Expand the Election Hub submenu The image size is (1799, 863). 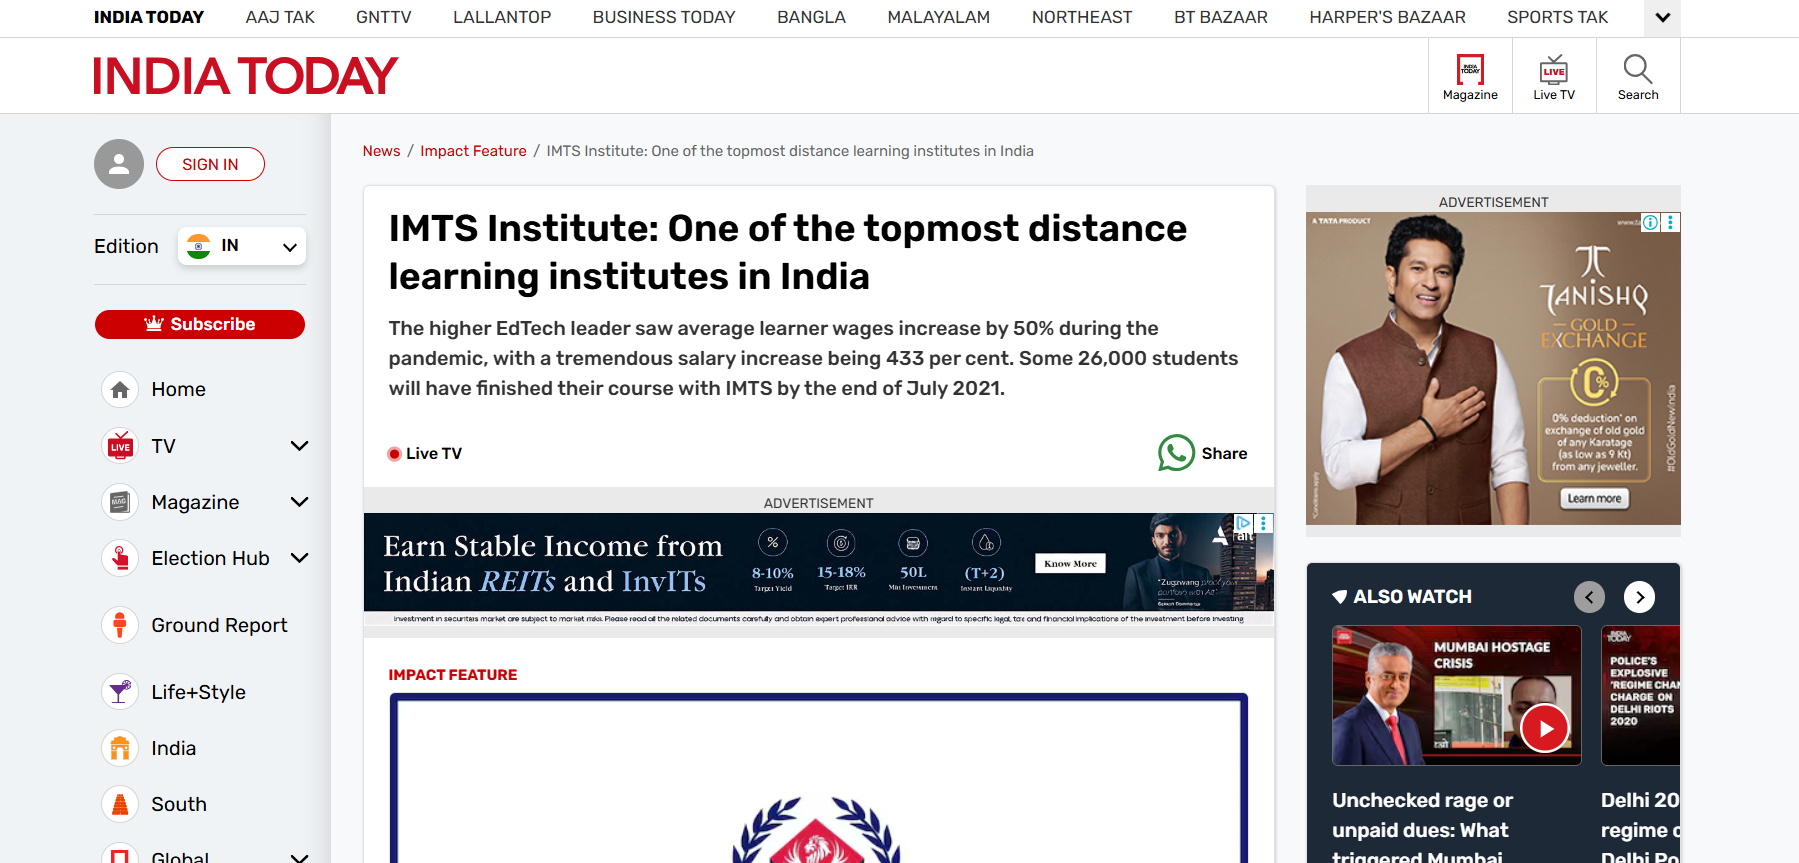[x=299, y=558]
